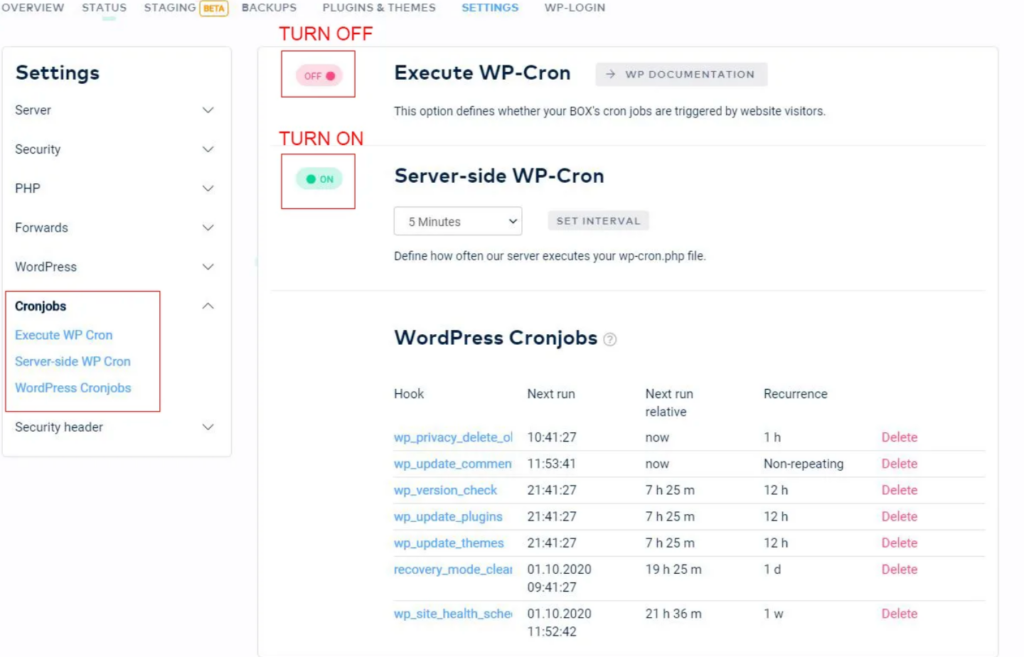
Task: Expand the PHP settings section
Action: point(114,188)
